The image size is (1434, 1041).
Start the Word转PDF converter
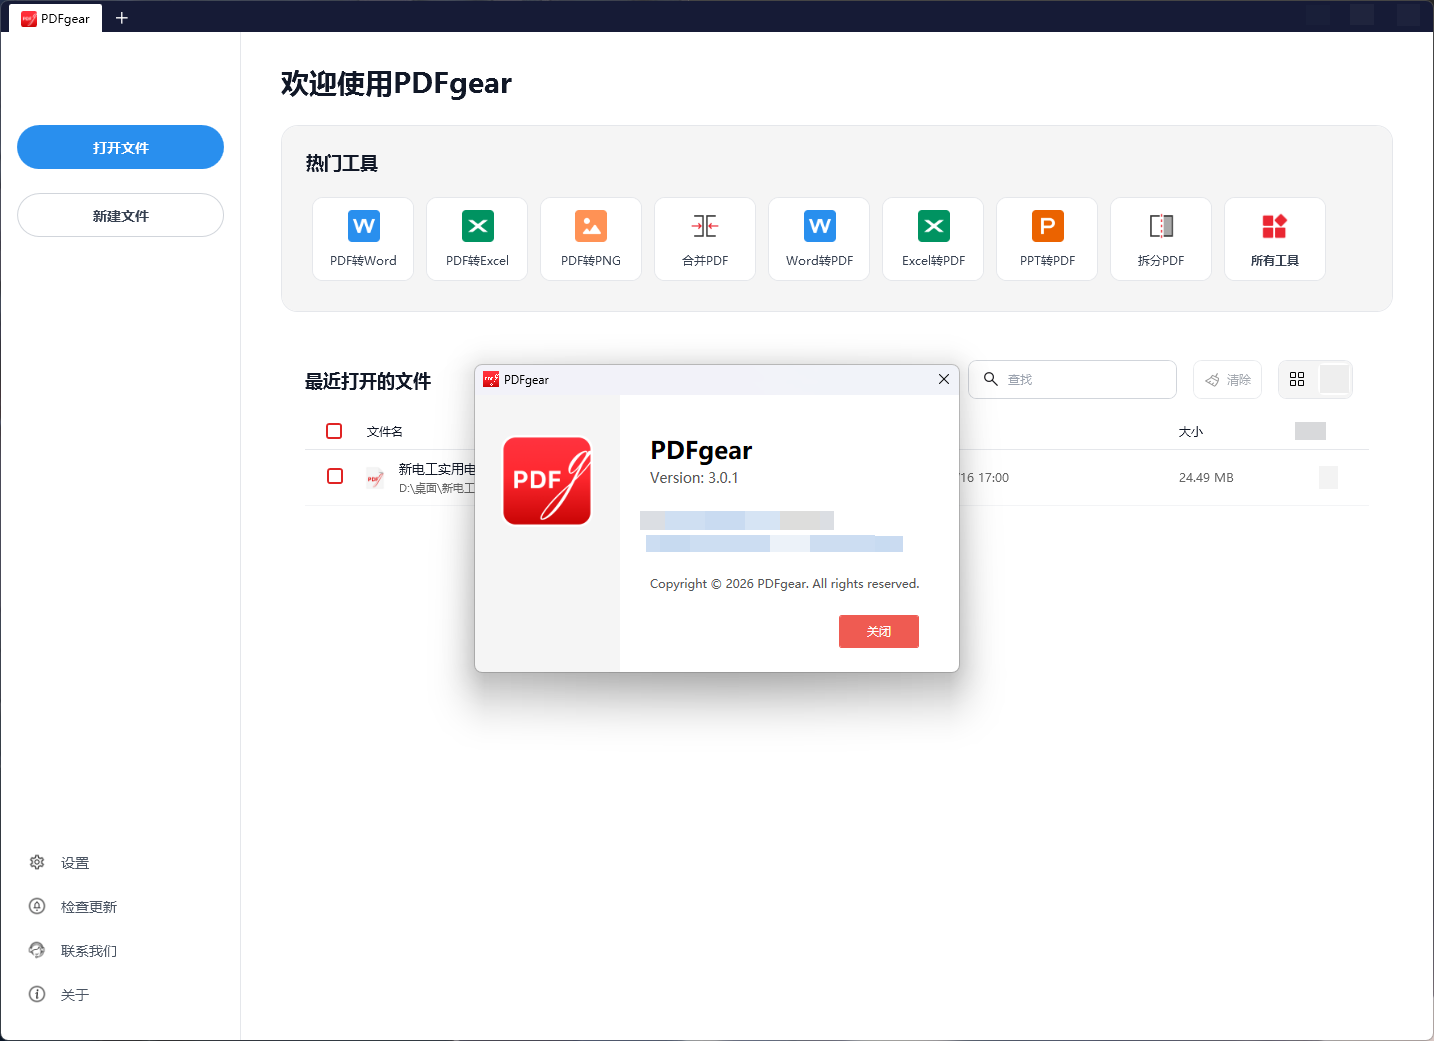819,239
